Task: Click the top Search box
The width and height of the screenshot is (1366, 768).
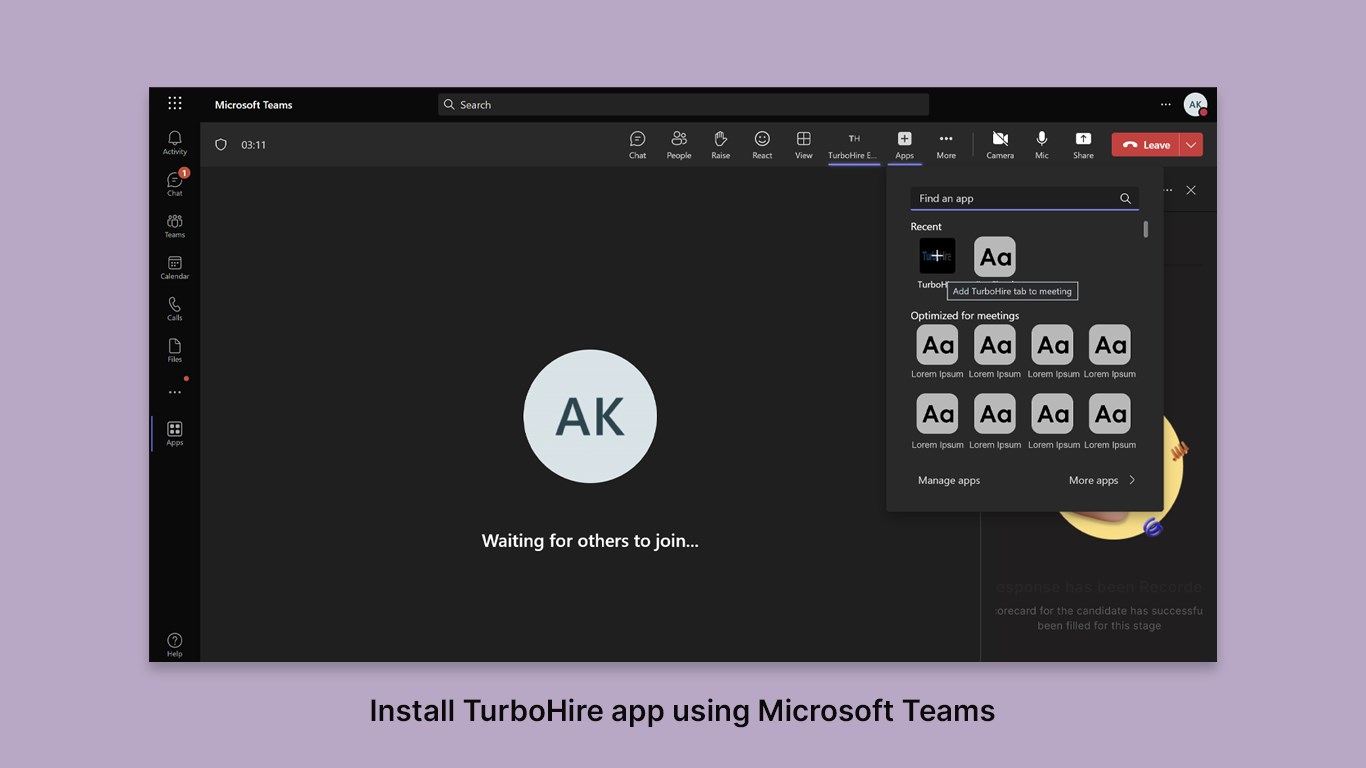Action: 683,104
